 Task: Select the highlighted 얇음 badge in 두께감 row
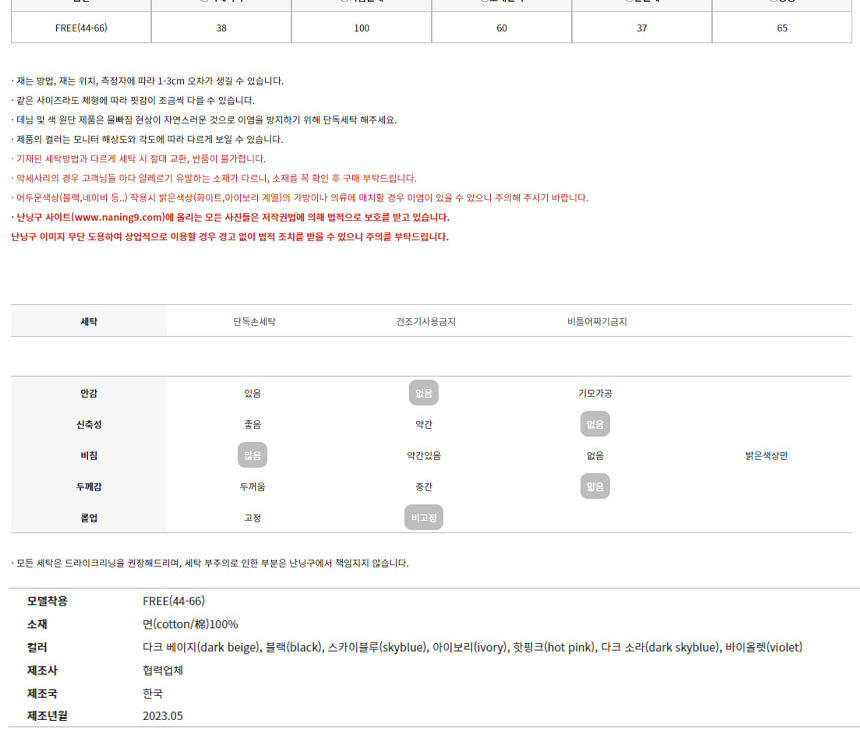click(x=595, y=487)
